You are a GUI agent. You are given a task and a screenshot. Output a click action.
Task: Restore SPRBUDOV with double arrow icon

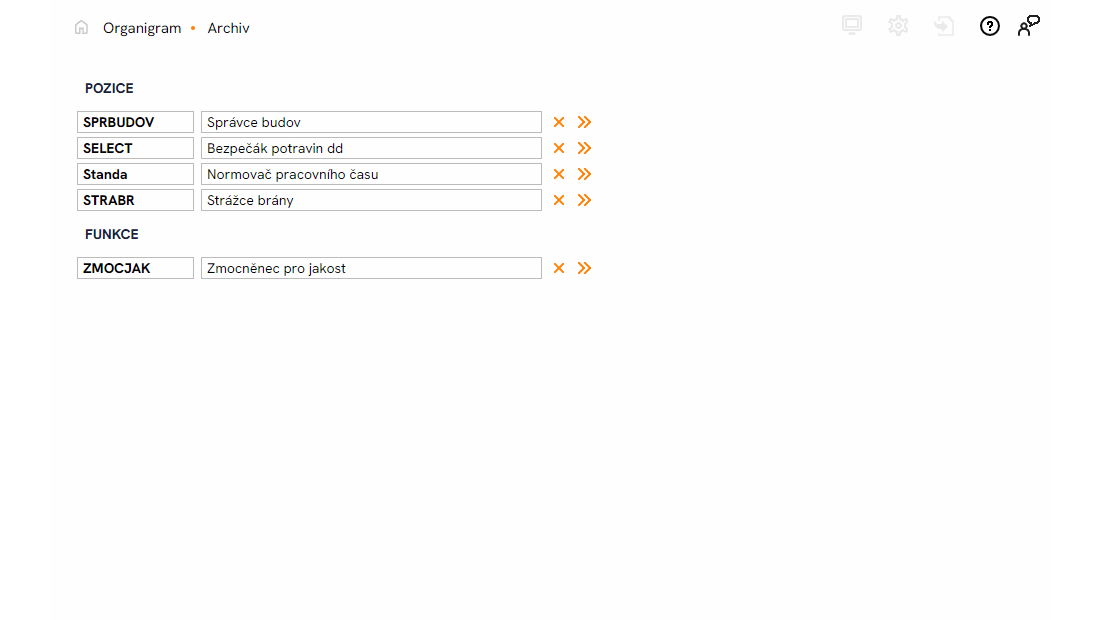585,122
